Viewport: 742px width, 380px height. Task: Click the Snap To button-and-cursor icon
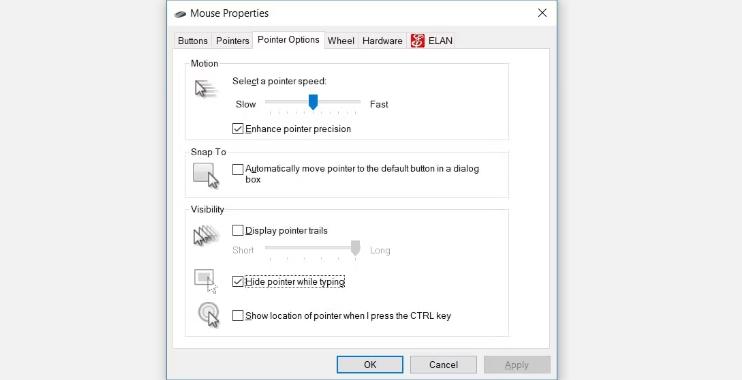tap(206, 176)
